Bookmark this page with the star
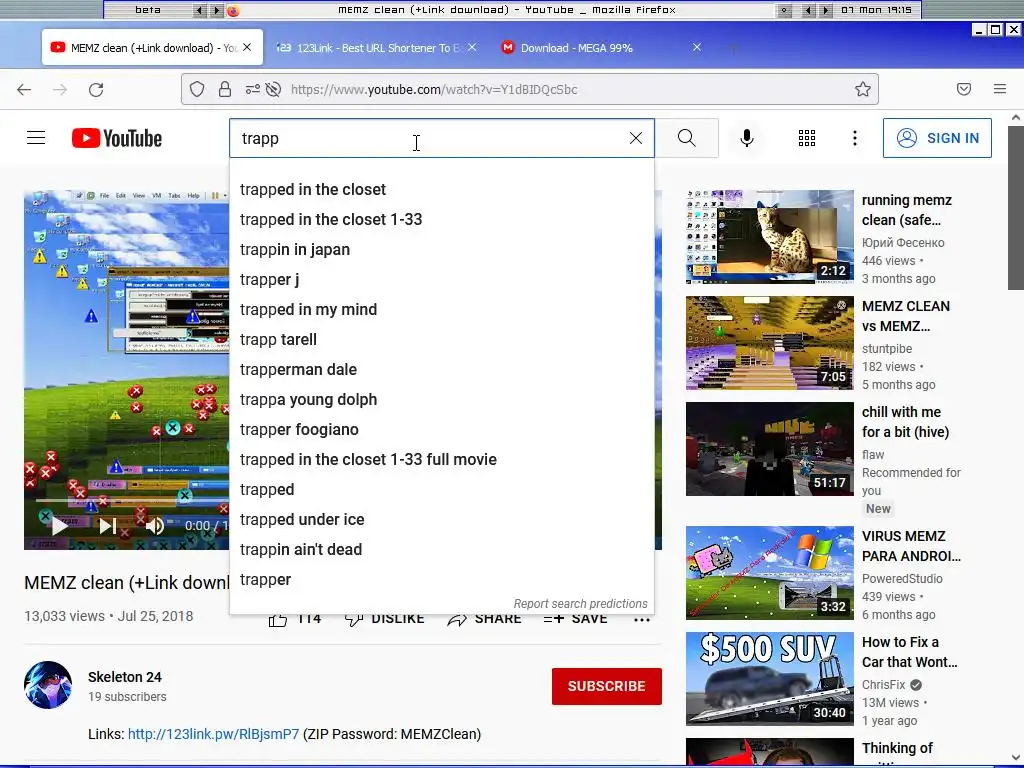The width and height of the screenshot is (1024, 768). tap(863, 89)
